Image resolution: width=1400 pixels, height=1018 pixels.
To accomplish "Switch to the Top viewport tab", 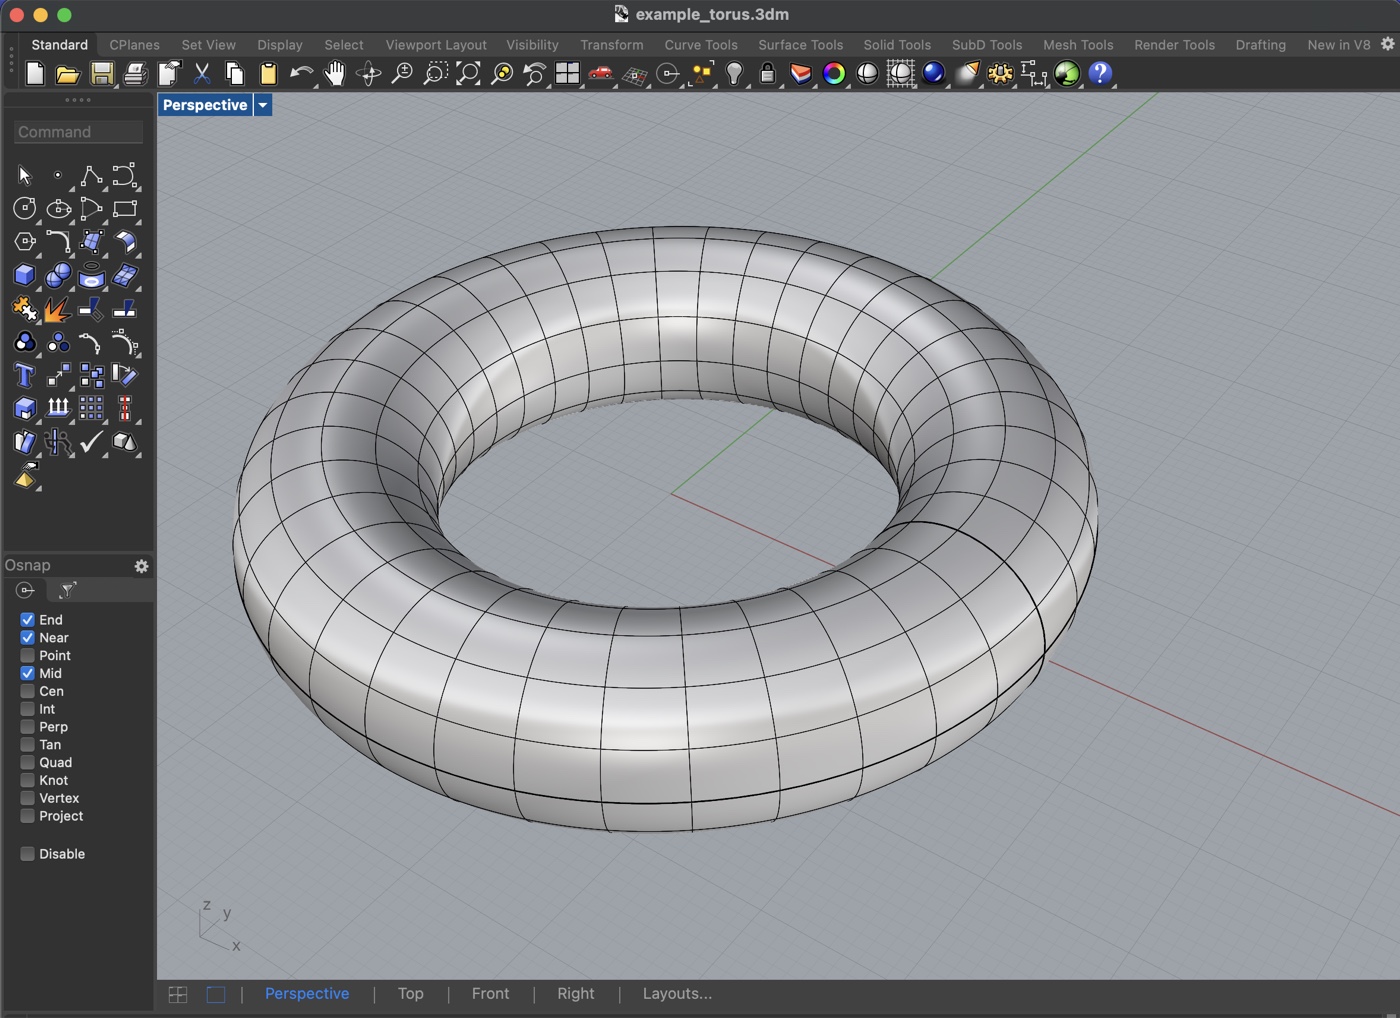I will tap(411, 994).
